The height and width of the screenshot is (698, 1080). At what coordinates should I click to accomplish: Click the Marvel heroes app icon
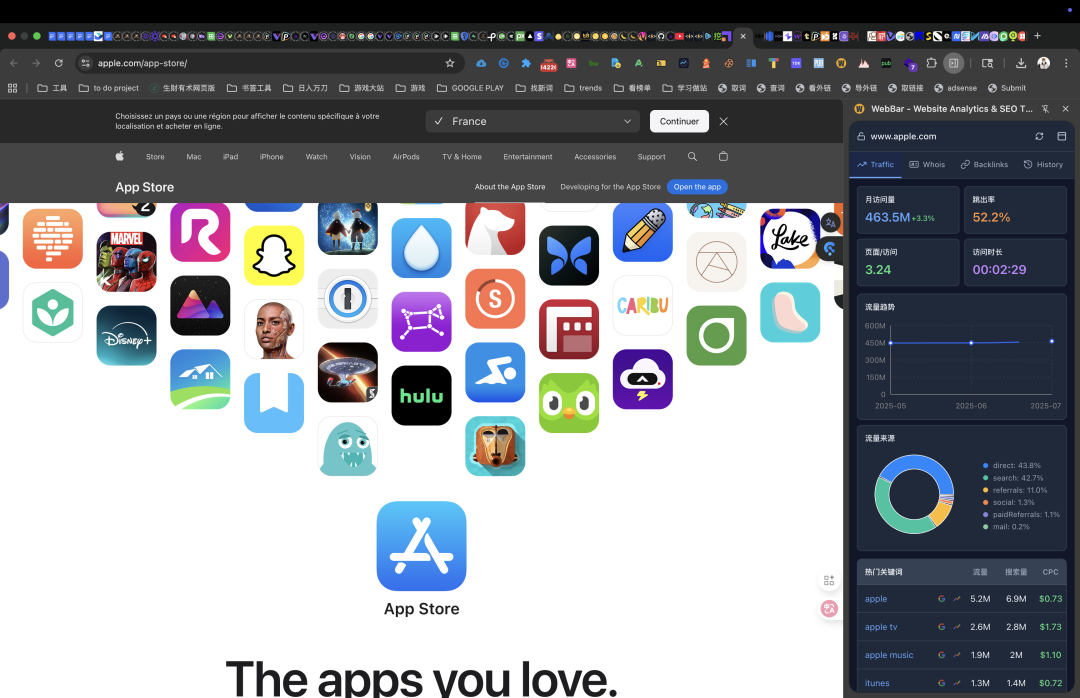pos(127,262)
